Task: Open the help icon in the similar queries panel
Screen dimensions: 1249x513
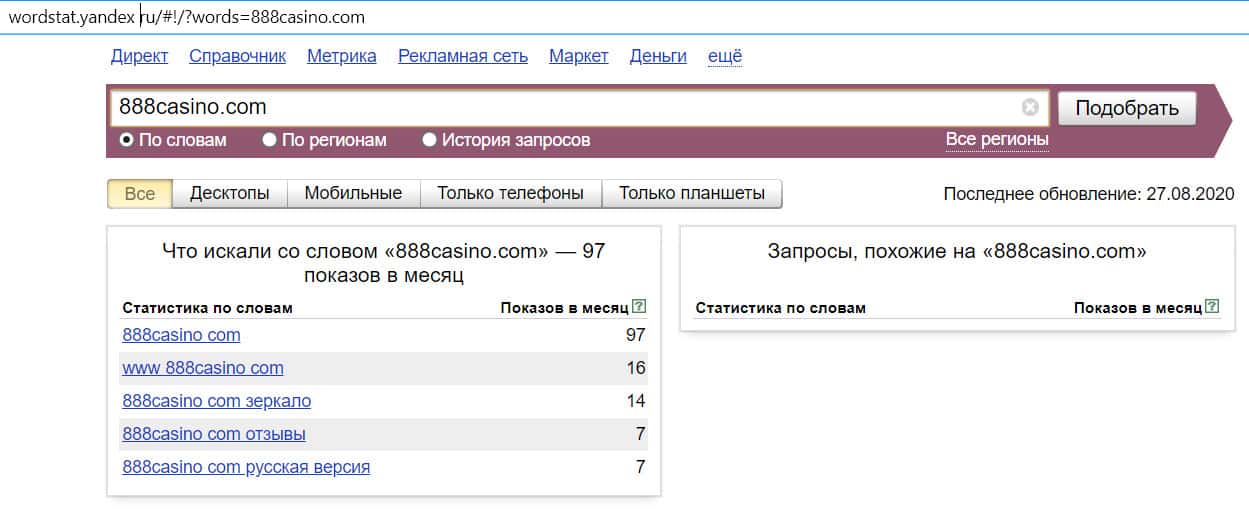Action: click(1213, 307)
